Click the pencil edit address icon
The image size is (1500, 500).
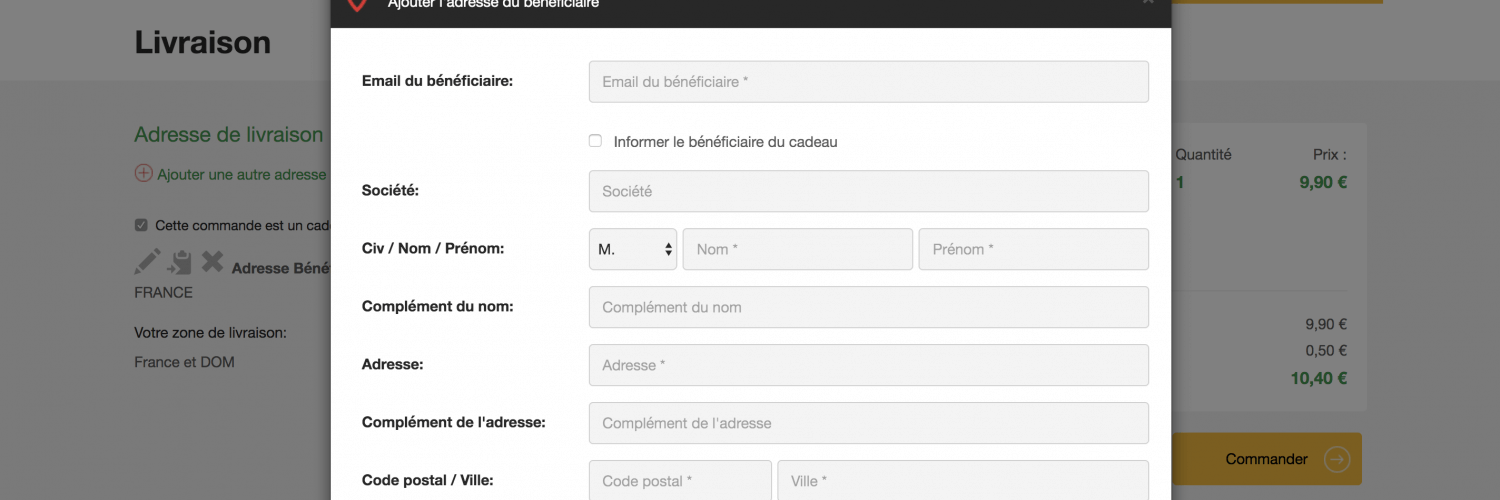(x=147, y=262)
